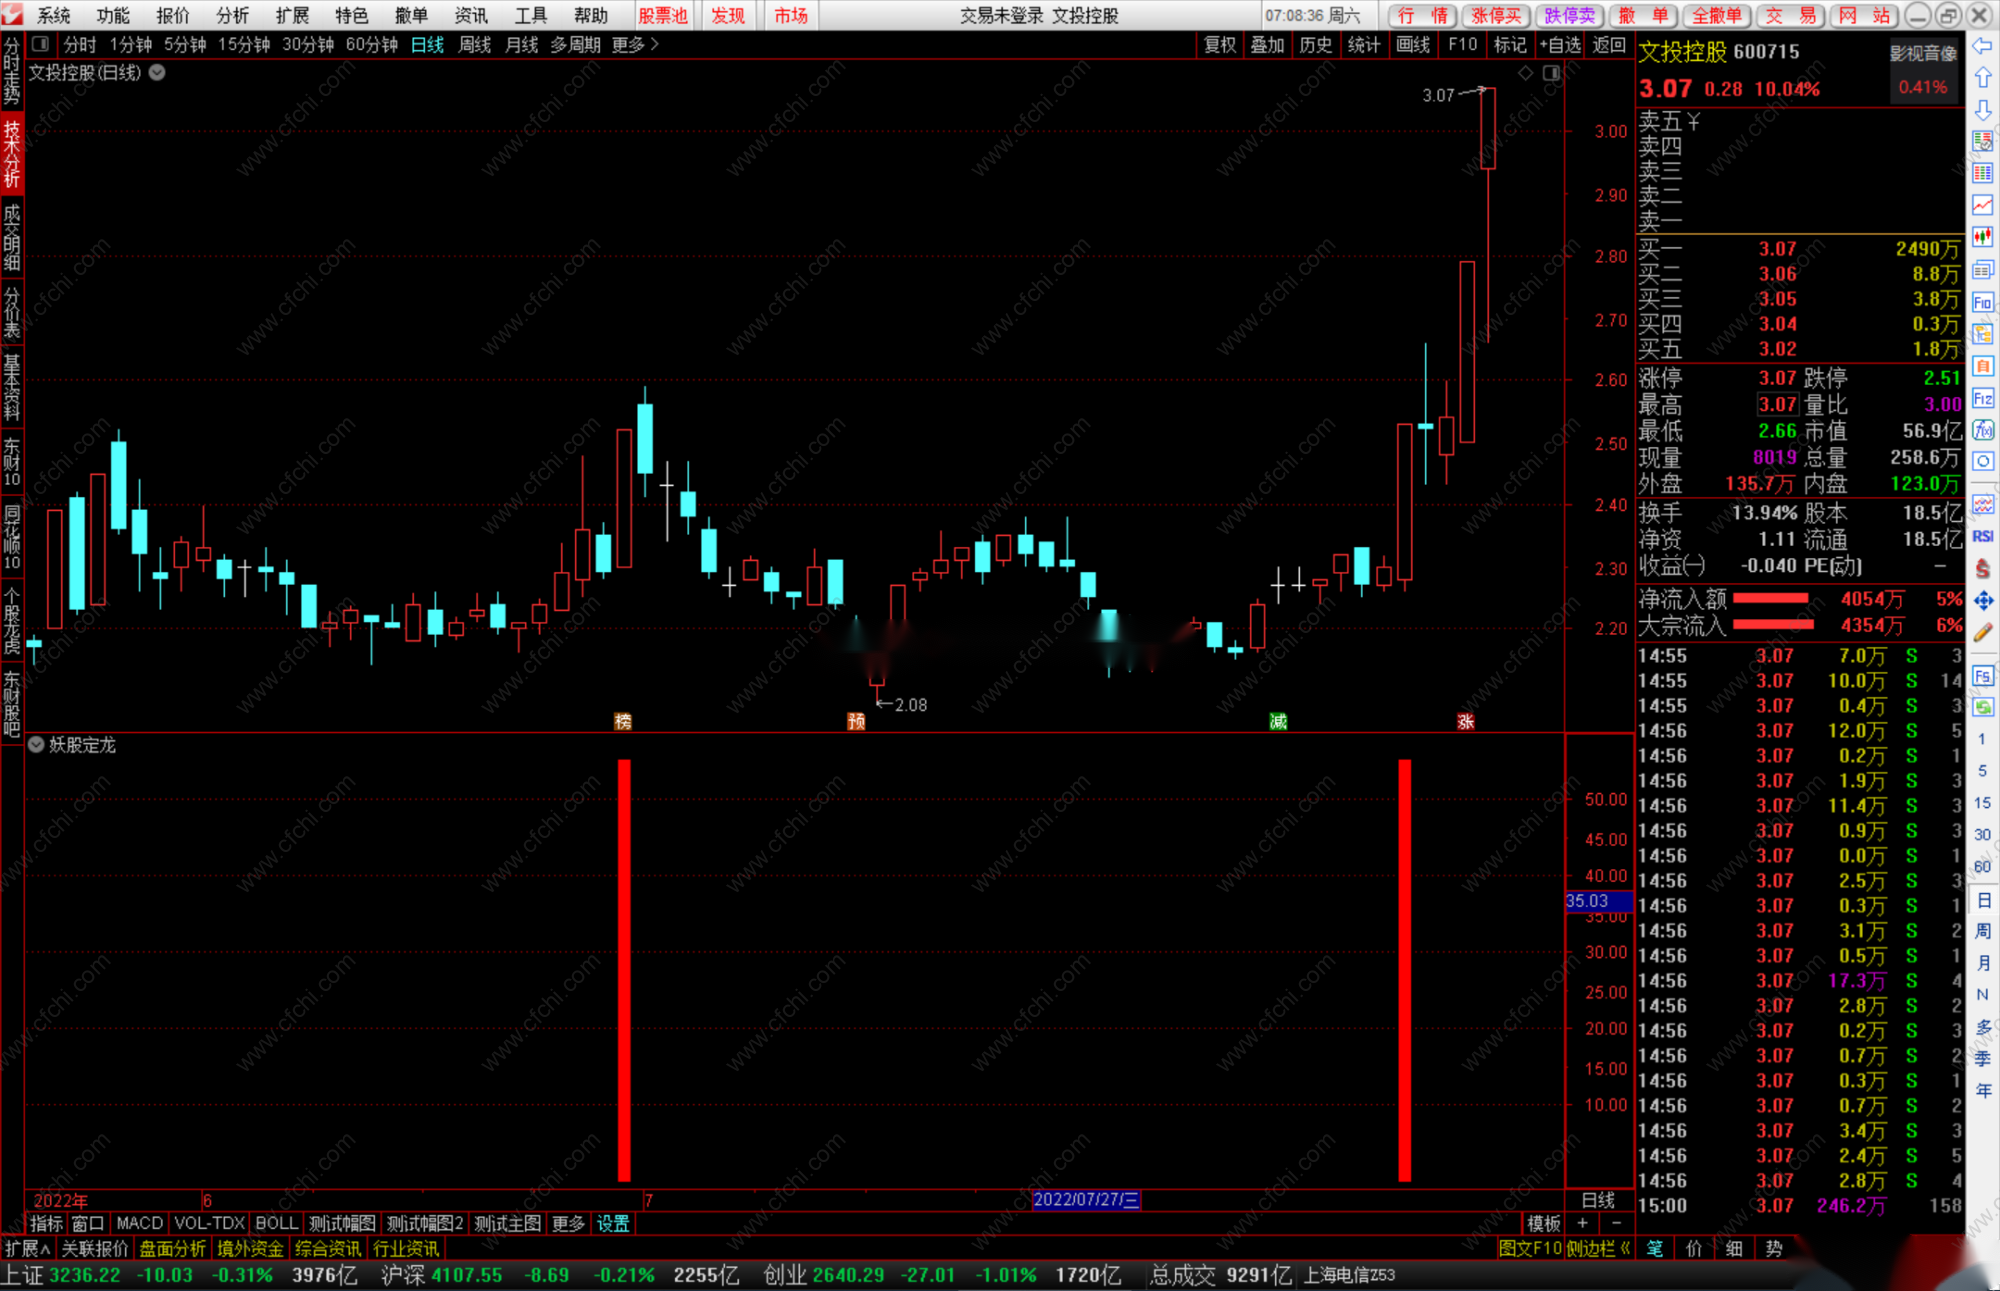The height and width of the screenshot is (1291, 2000).
Task: Click the red dollar sign icon
Action: pyautogui.click(x=1983, y=568)
